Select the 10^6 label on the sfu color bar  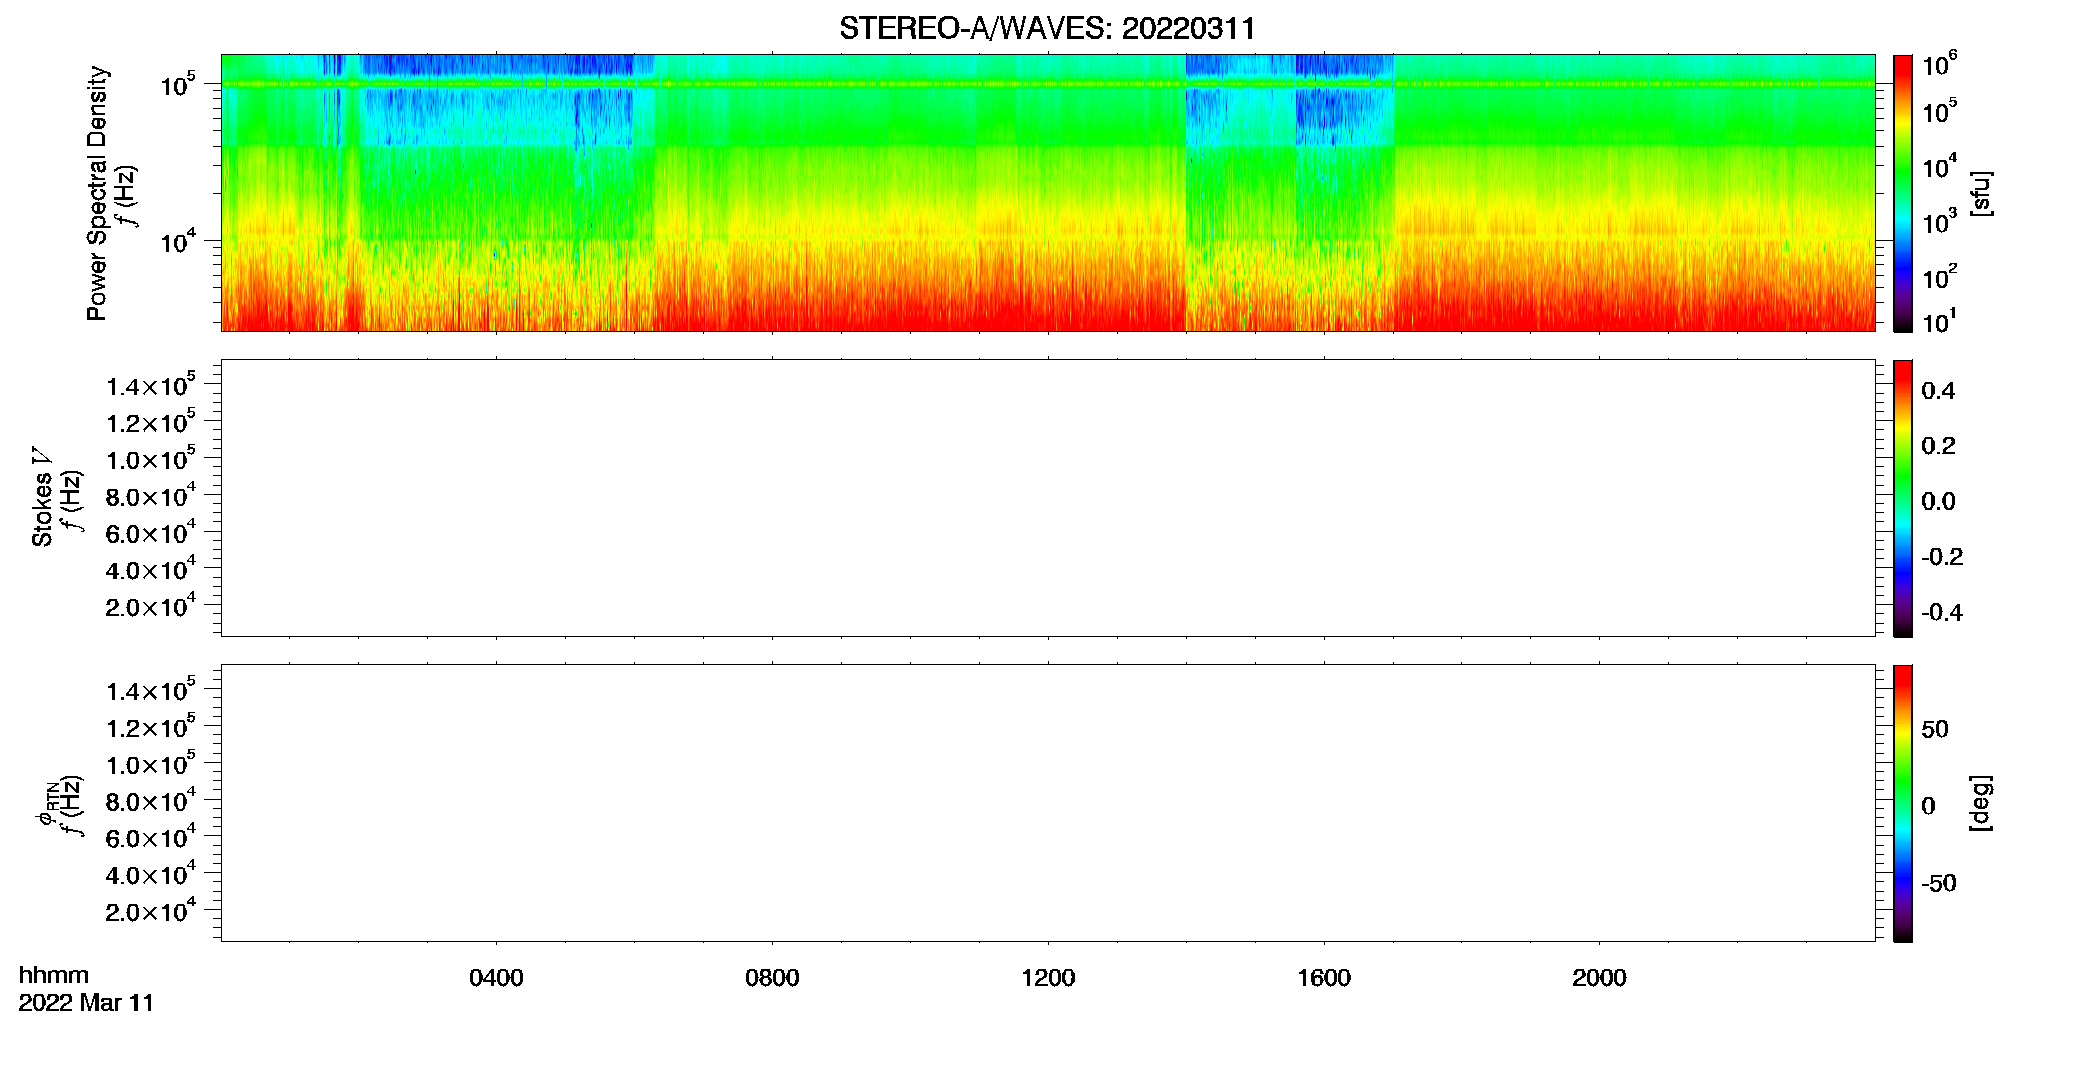coord(1940,64)
